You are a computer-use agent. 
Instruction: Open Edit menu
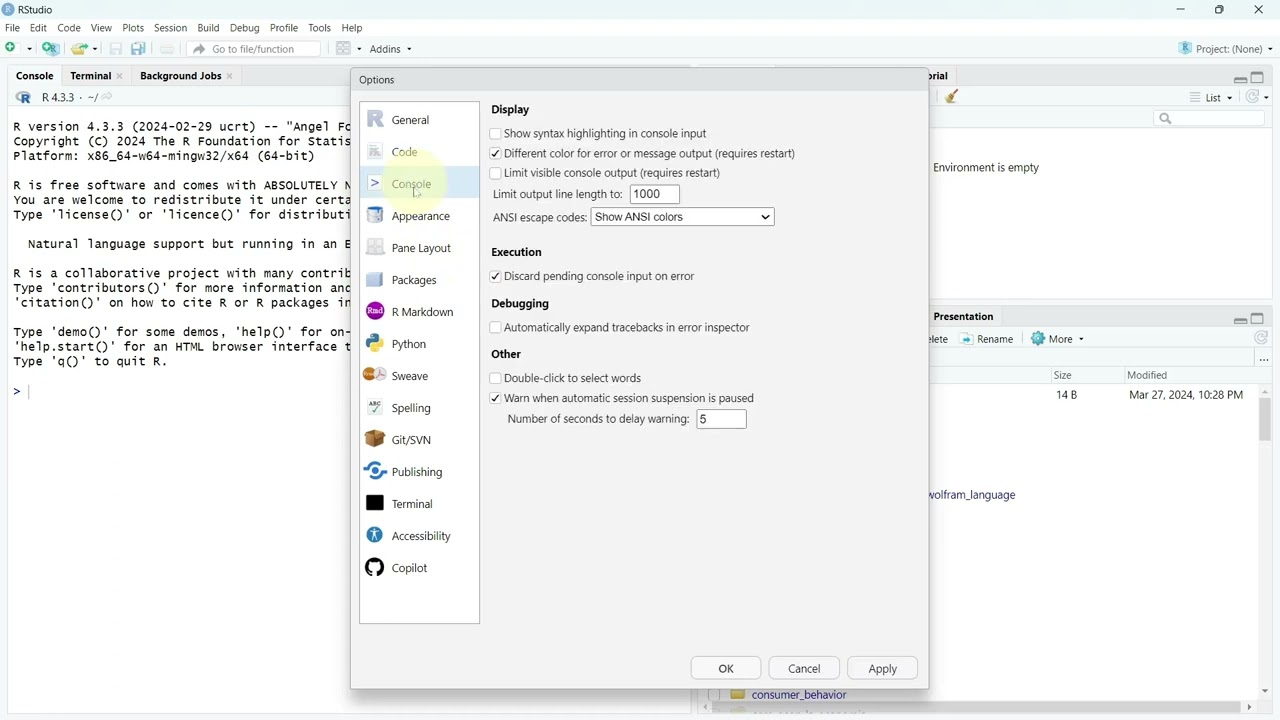tap(38, 28)
